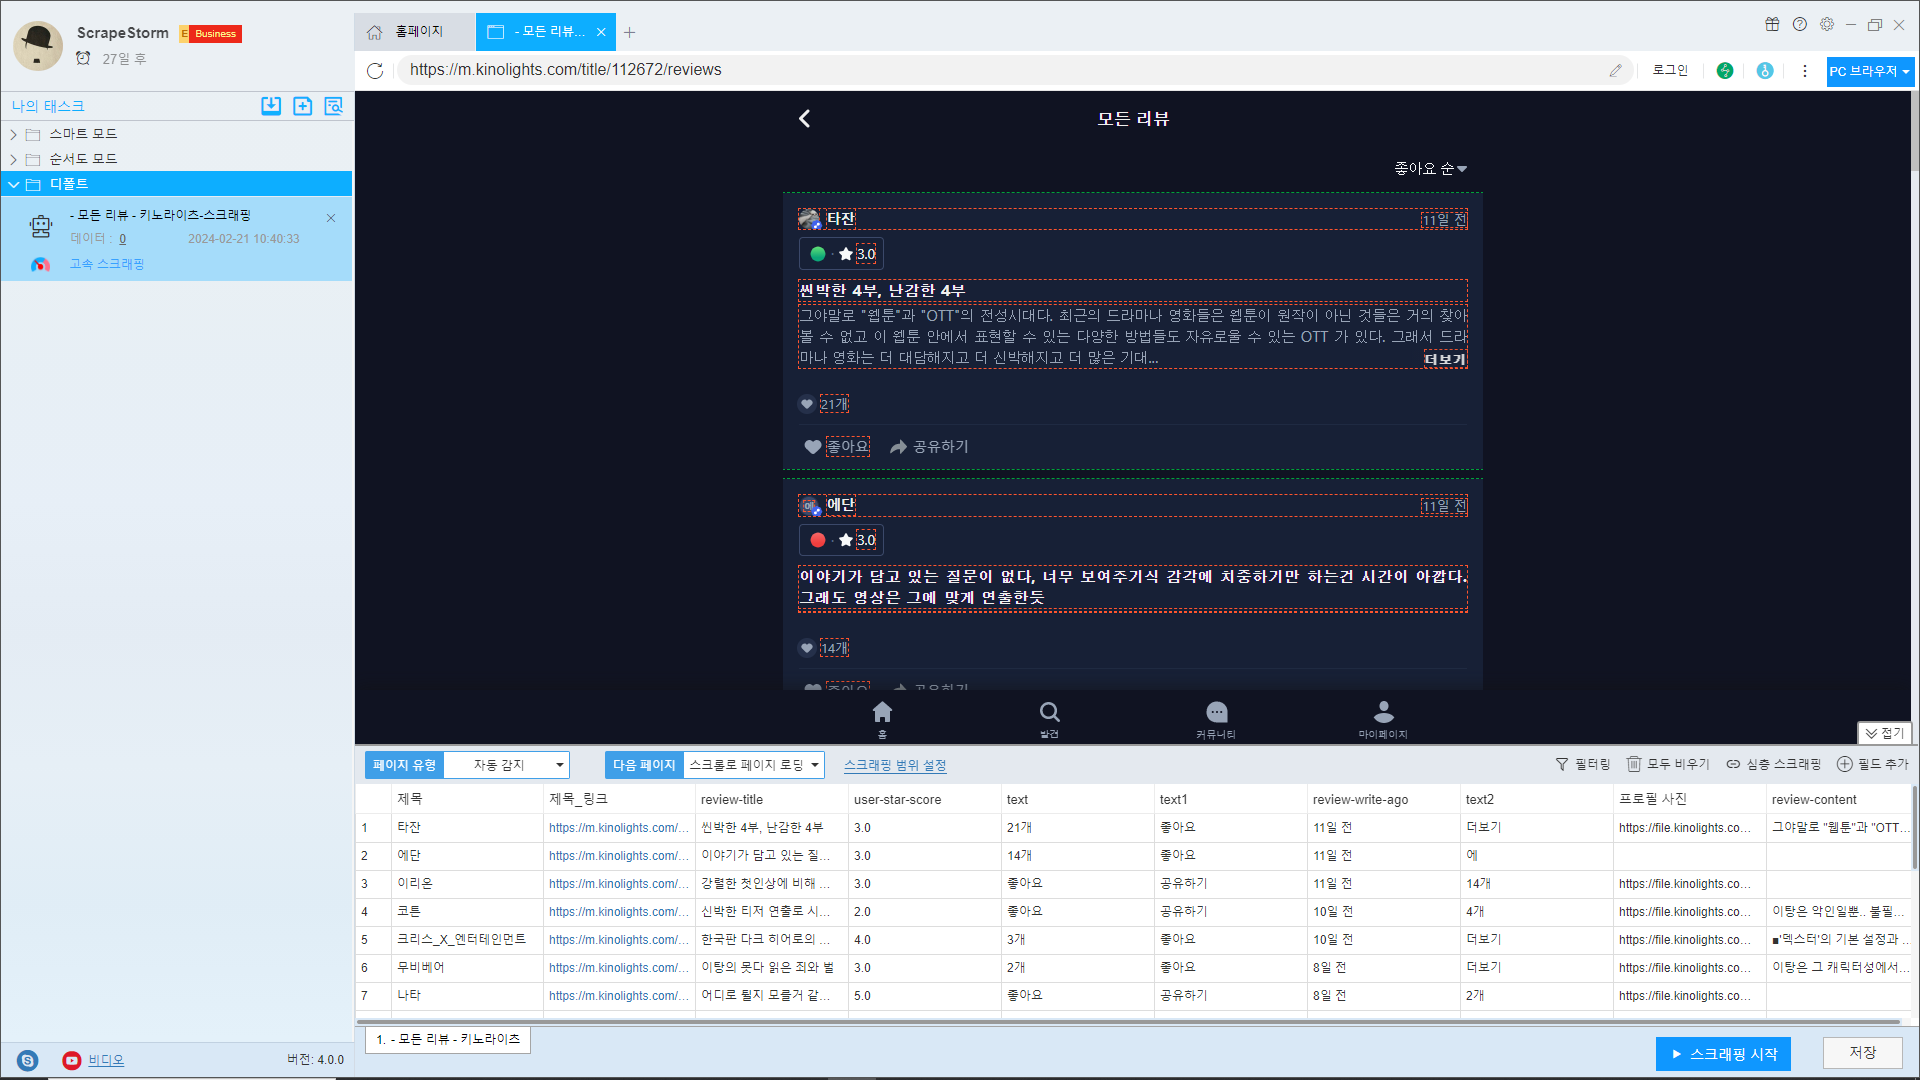Click the edit URL pencil icon
Image resolution: width=1920 pixels, height=1080 pixels.
[x=1615, y=70]
